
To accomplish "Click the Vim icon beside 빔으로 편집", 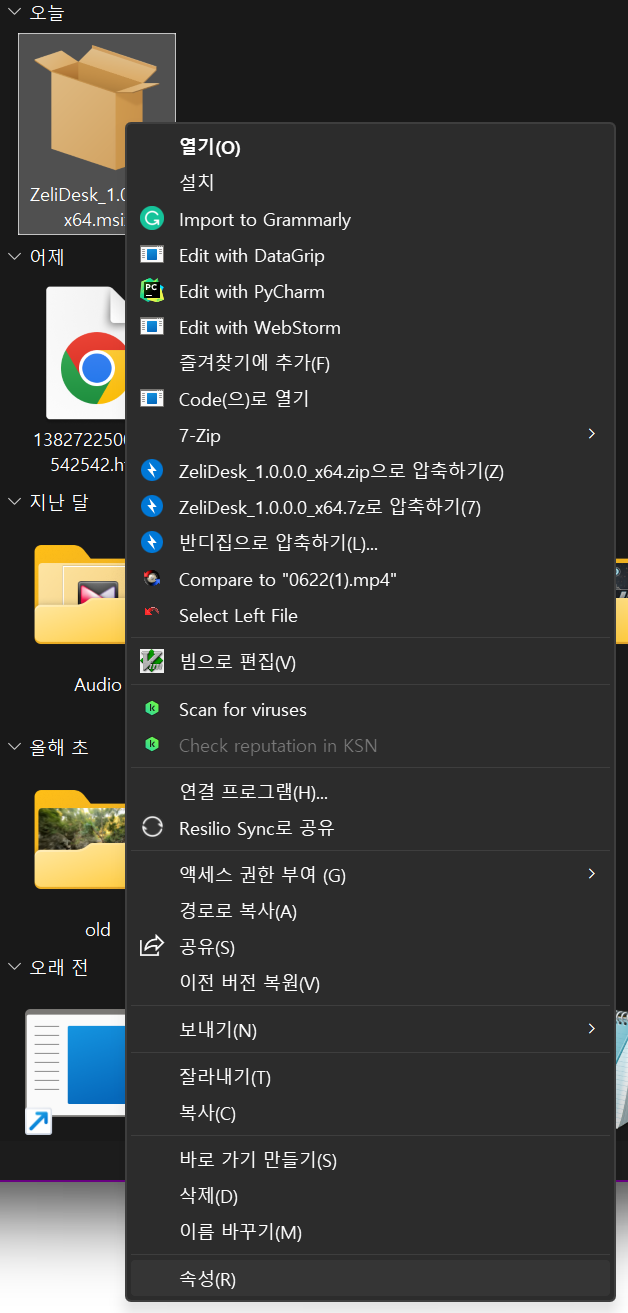I will tap(152, 661).
